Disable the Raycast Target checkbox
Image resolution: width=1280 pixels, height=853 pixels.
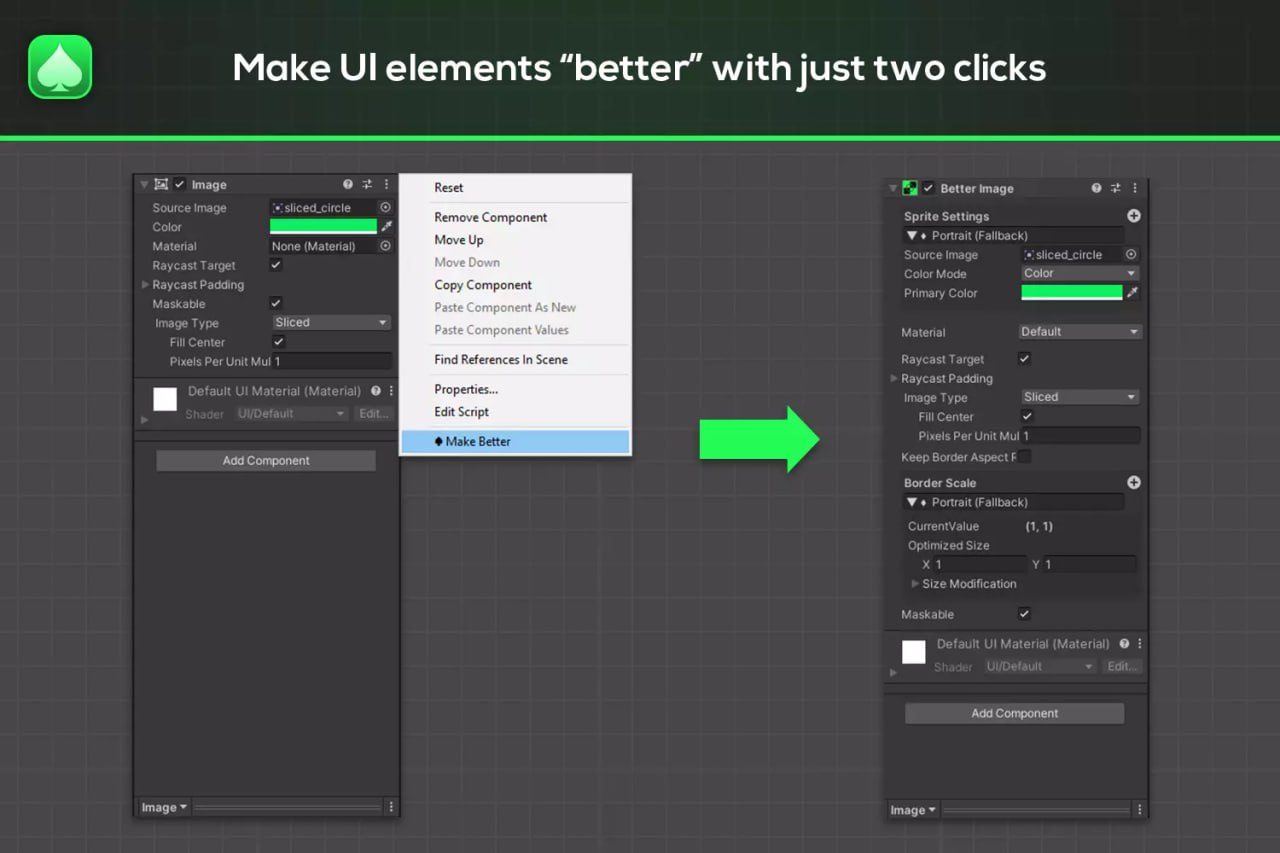277,265
